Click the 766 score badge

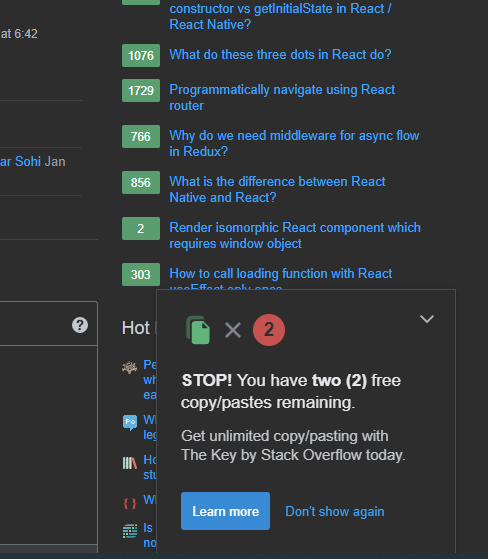click(x=141, y=137)
